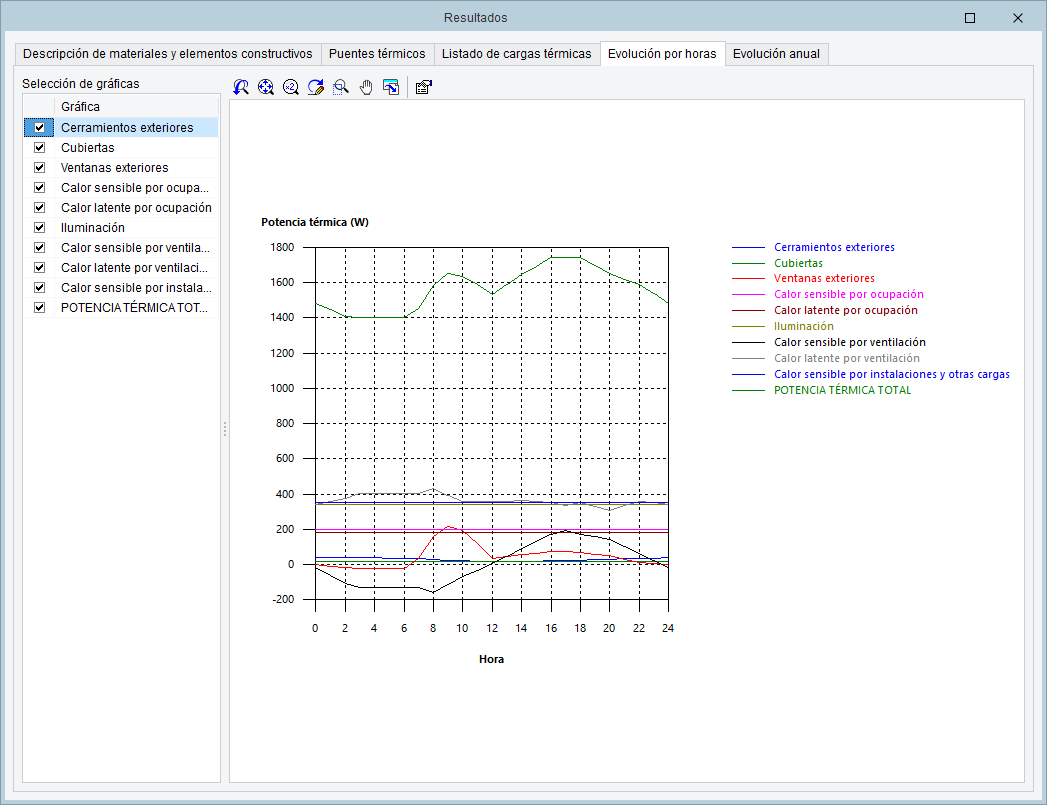The image size is (1047, 805).
Task: Uncheck the POTENCIA TÉRMICA TOTAL checkbox
Action: tap(39, 308)
